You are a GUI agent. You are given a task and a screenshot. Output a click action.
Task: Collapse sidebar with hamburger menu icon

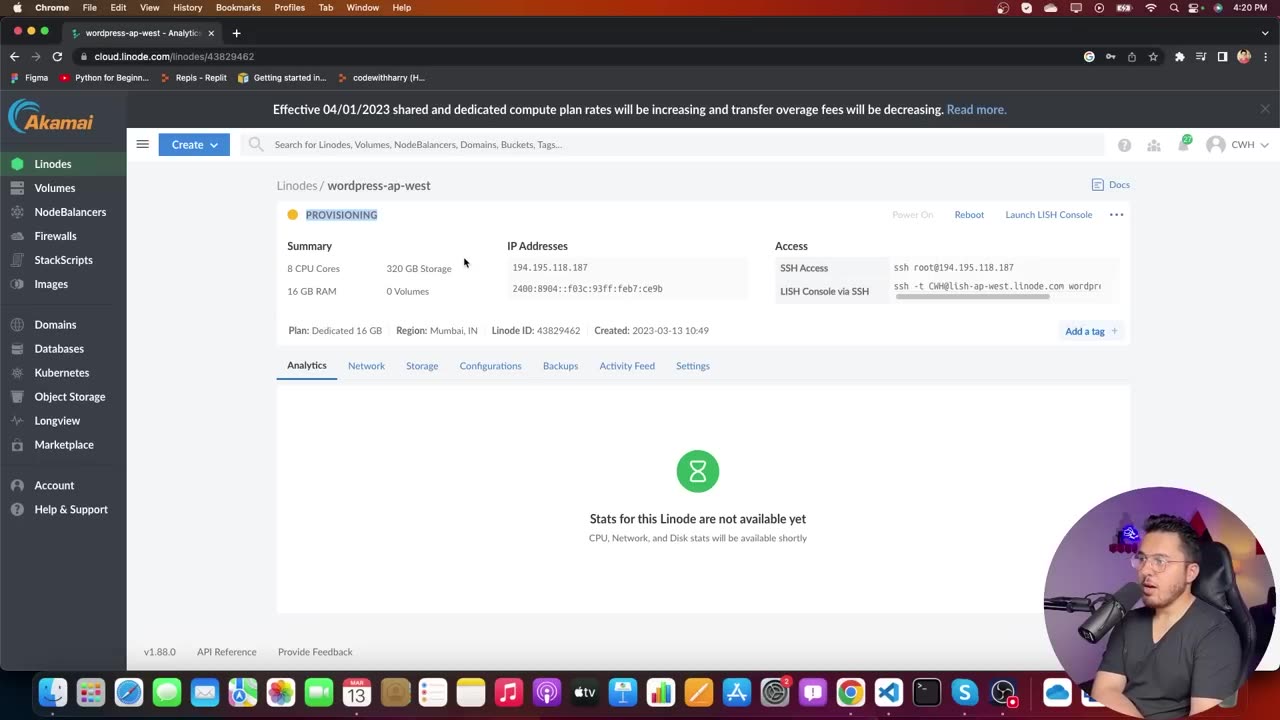142,144
